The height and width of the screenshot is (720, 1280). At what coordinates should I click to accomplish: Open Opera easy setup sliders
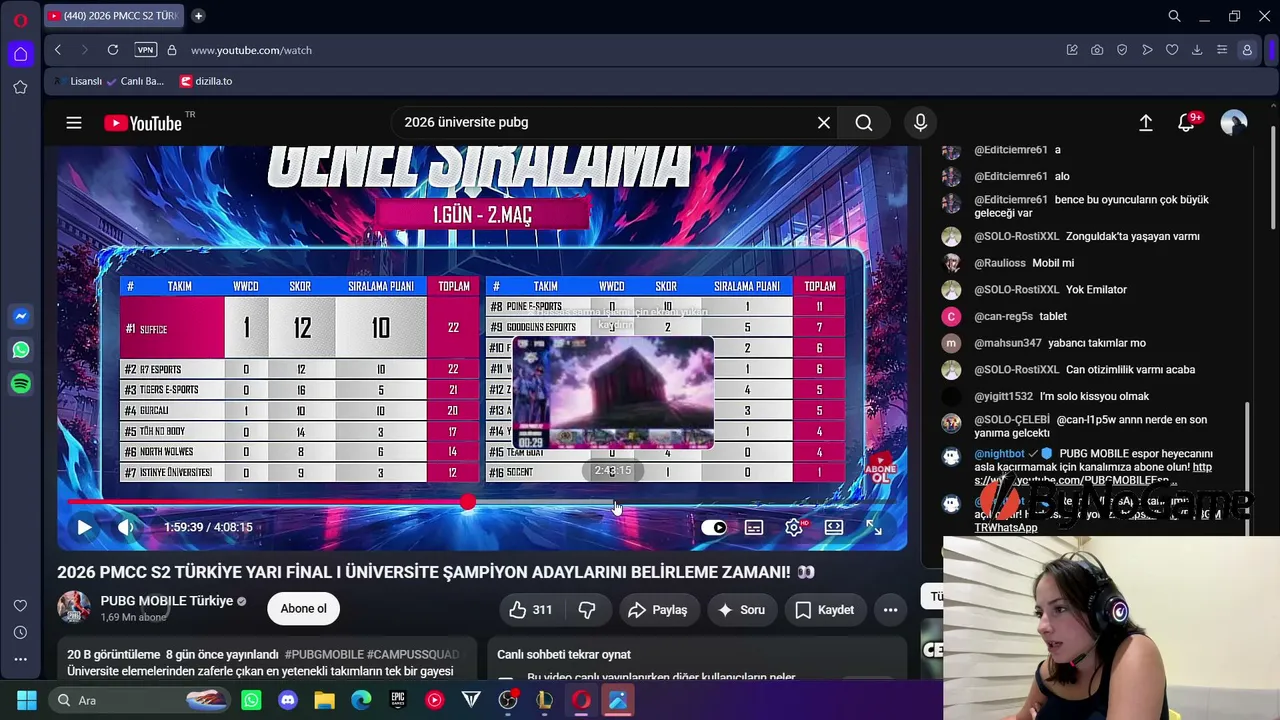tap(1222, 50)
